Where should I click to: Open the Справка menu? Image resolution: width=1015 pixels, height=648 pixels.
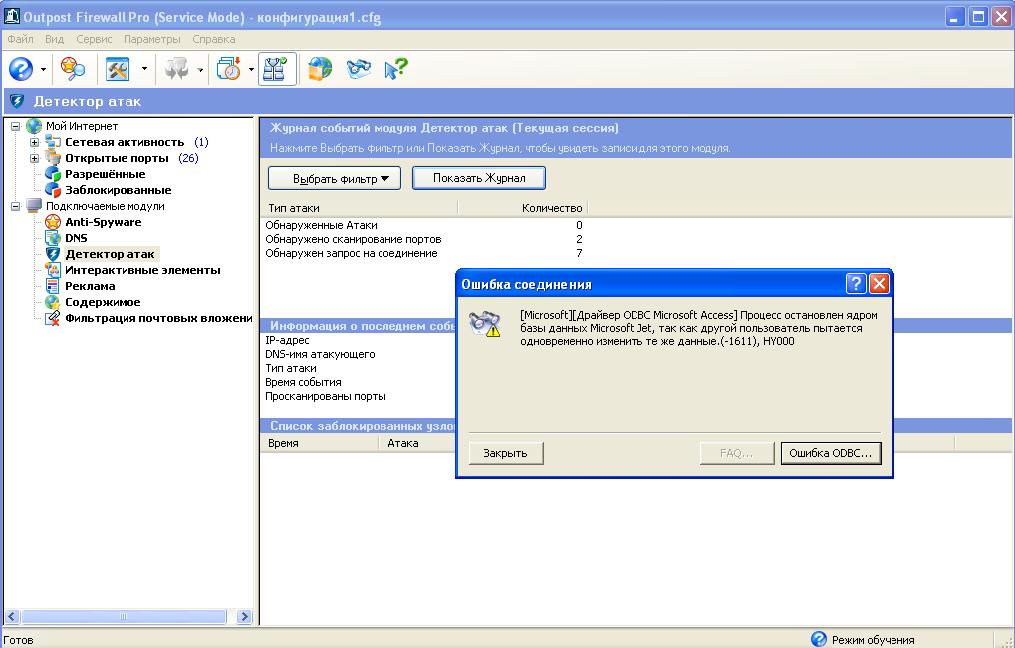214,39
